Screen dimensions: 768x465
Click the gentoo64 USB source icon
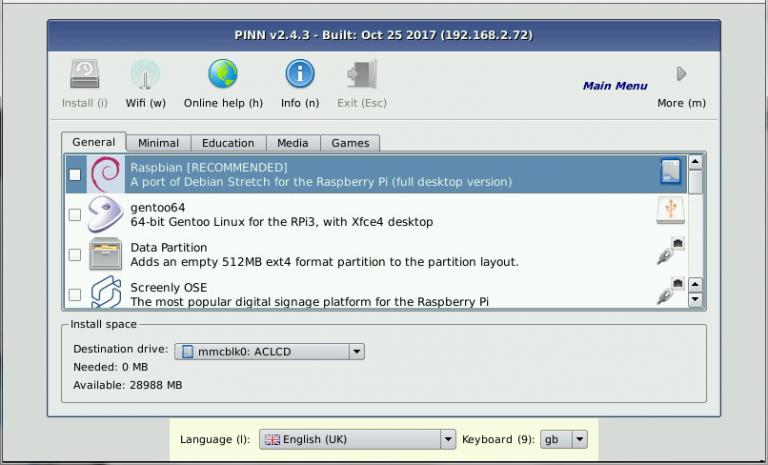[x=669, y=209]
